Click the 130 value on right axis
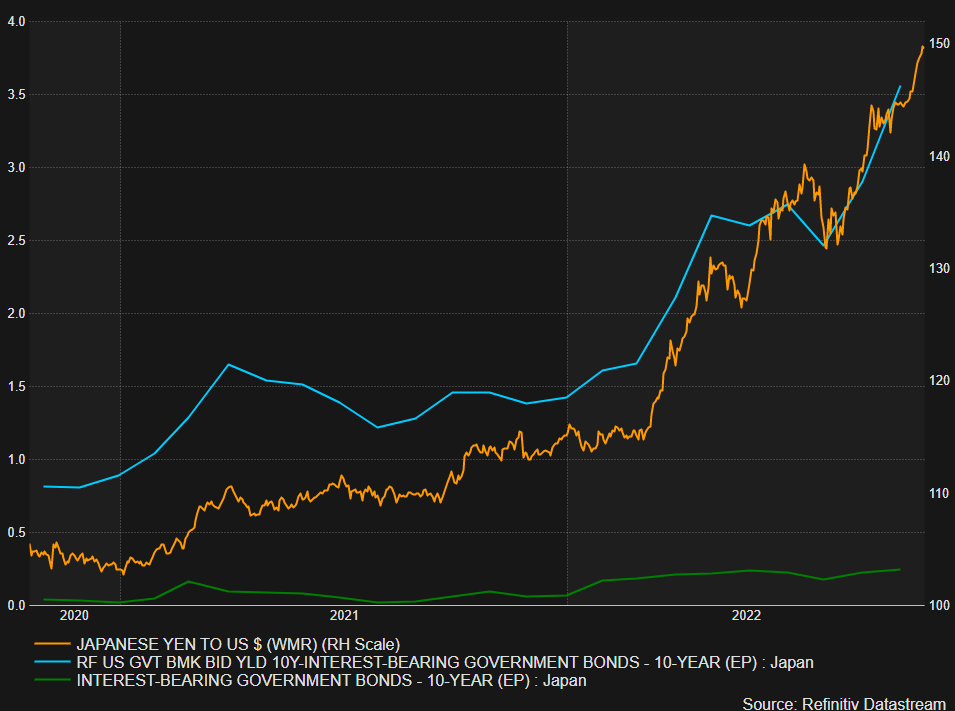Image resolution: width=955 pixels, height=711 pixels. (940, 268)
